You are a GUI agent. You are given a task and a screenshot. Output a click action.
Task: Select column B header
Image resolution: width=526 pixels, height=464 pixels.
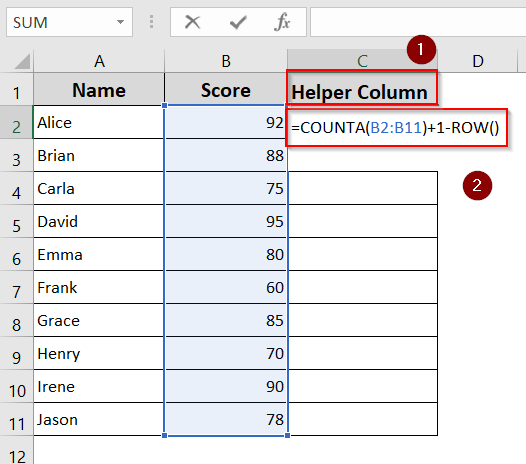226,61
